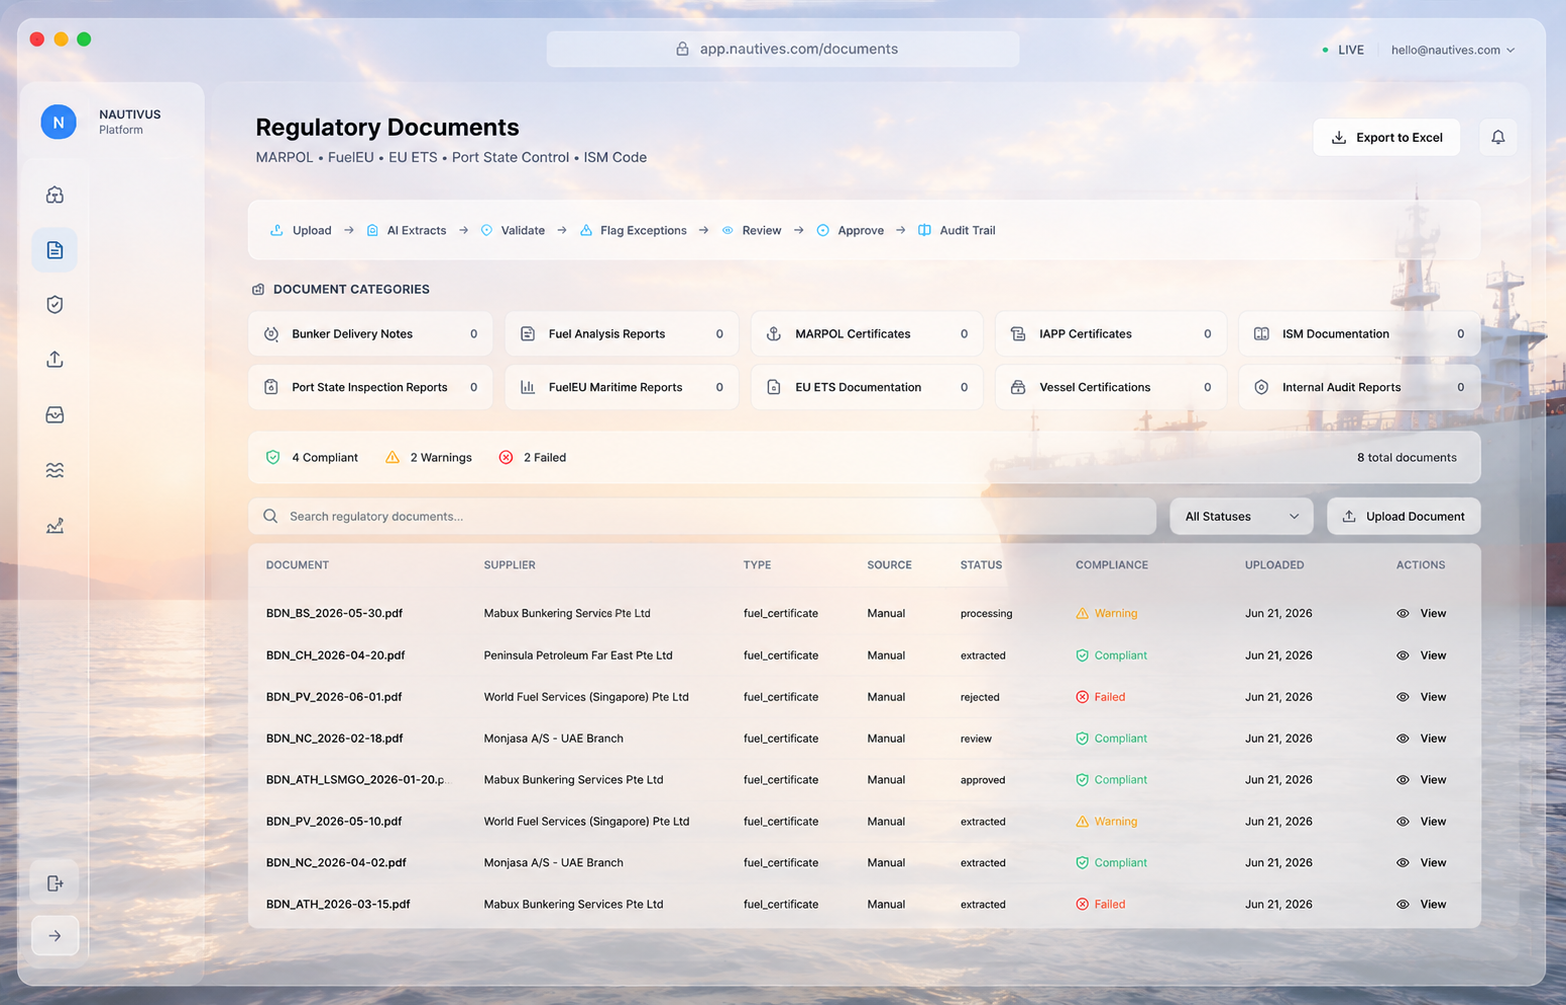Expand the hello@nautives.com account menu
The image size is (1566, 1005).
1452,50
